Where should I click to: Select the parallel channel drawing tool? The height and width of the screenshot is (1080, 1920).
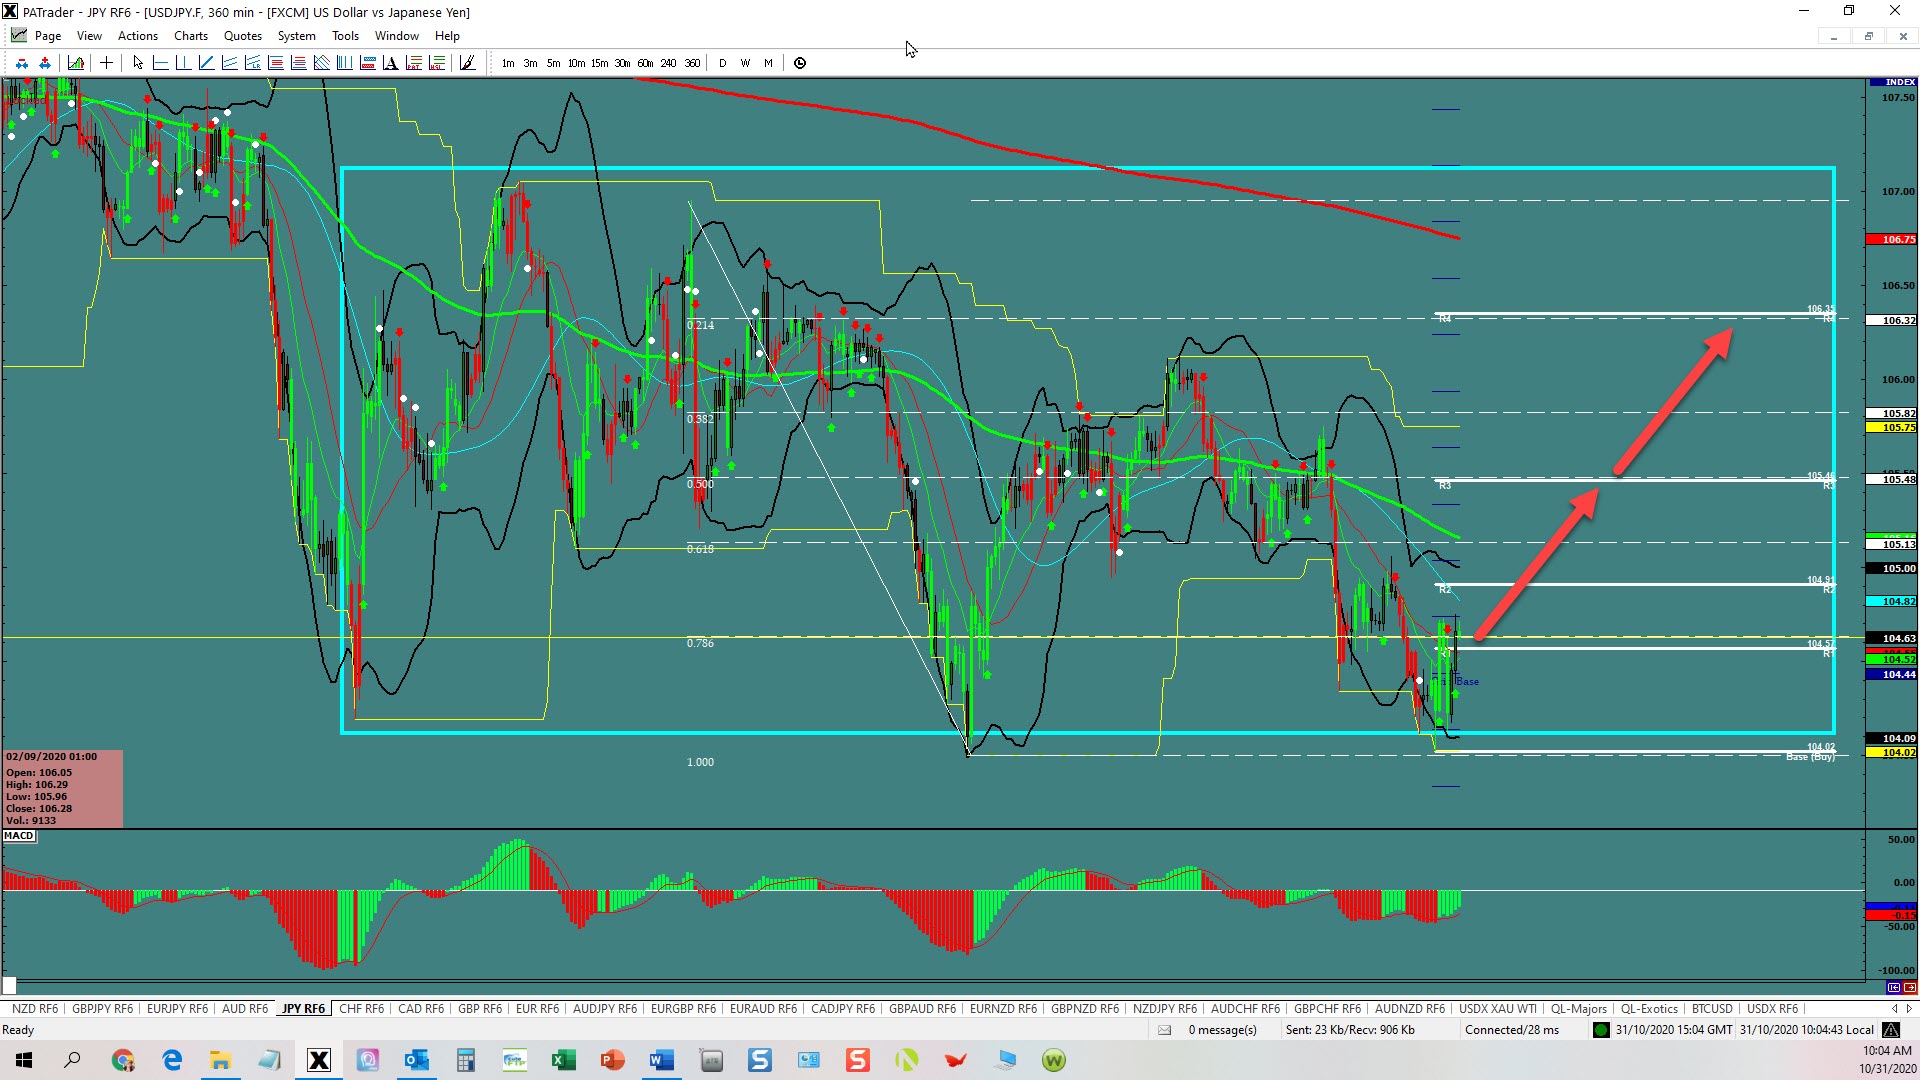coord(230,63)
